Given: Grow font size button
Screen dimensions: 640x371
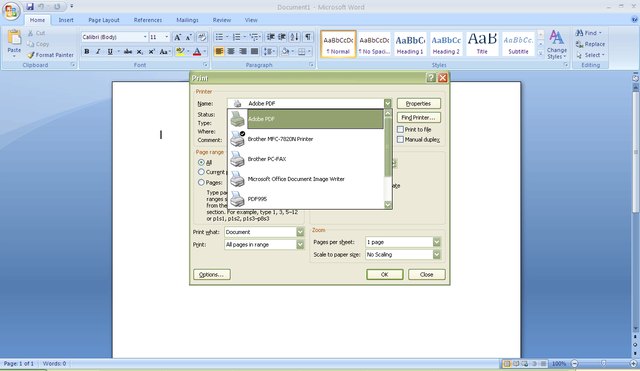Looking at the screenshot, I should pyautogui.click(x=177, y=37).
